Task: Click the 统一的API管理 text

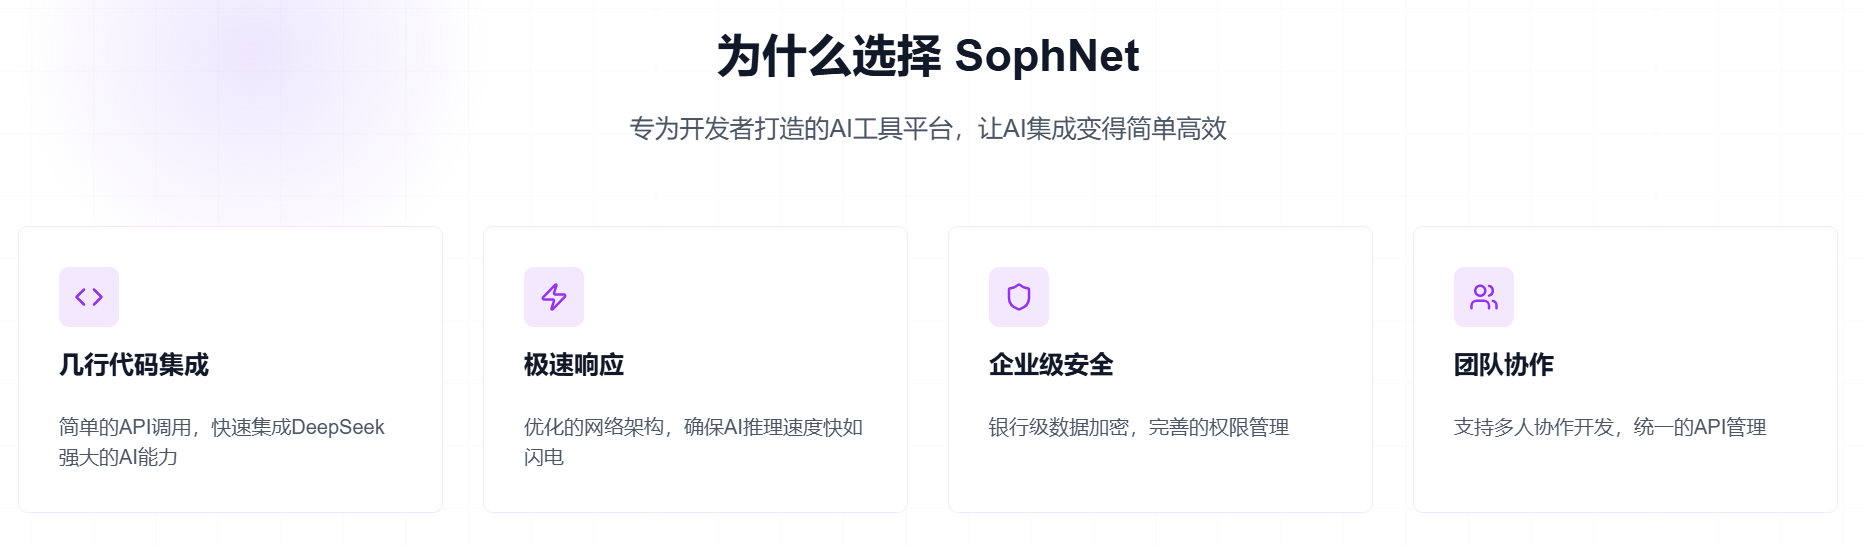Action: 1700,427
